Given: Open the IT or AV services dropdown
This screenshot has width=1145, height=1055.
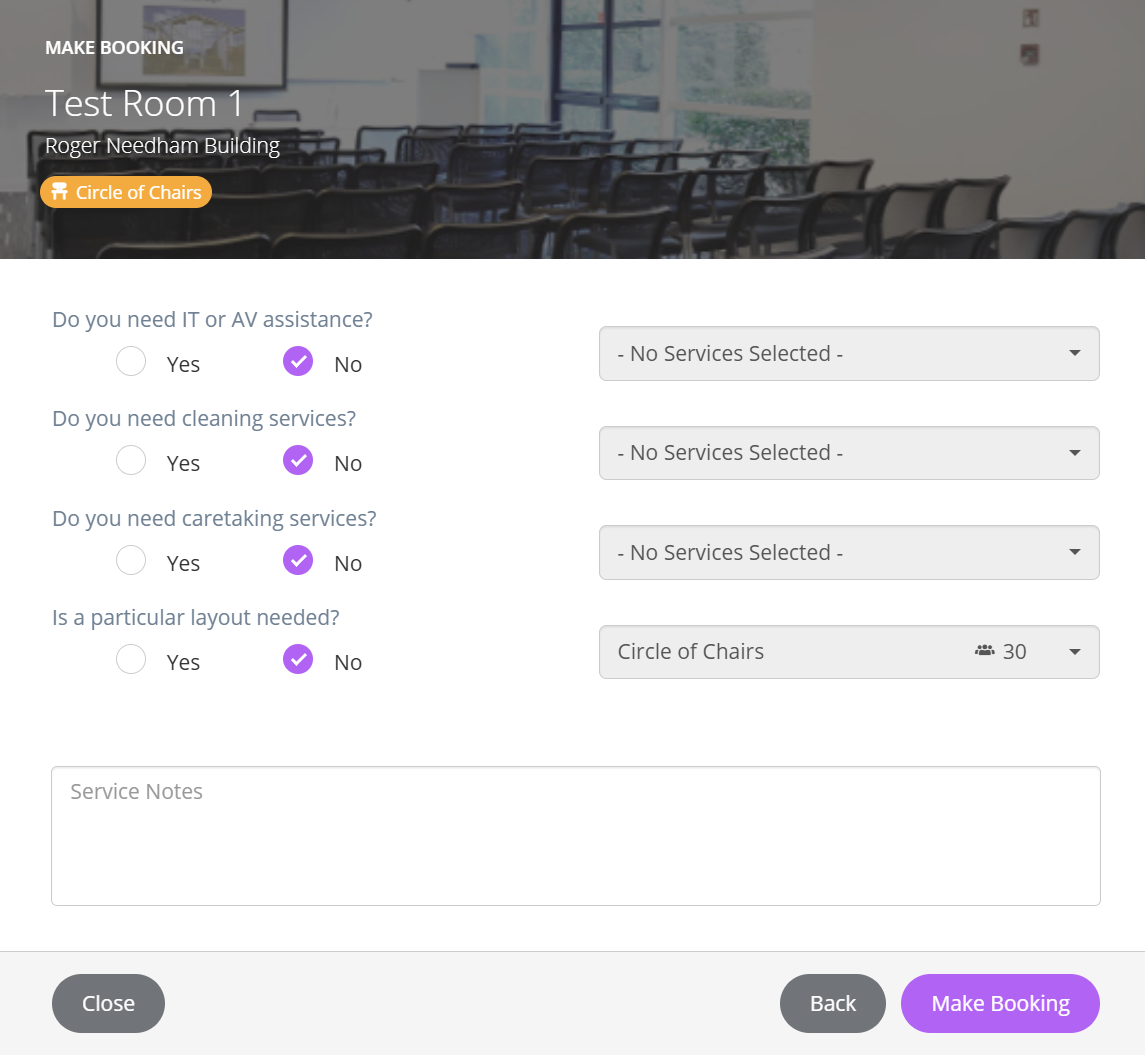Looking at the screenshot, I should tap(849, 353).
